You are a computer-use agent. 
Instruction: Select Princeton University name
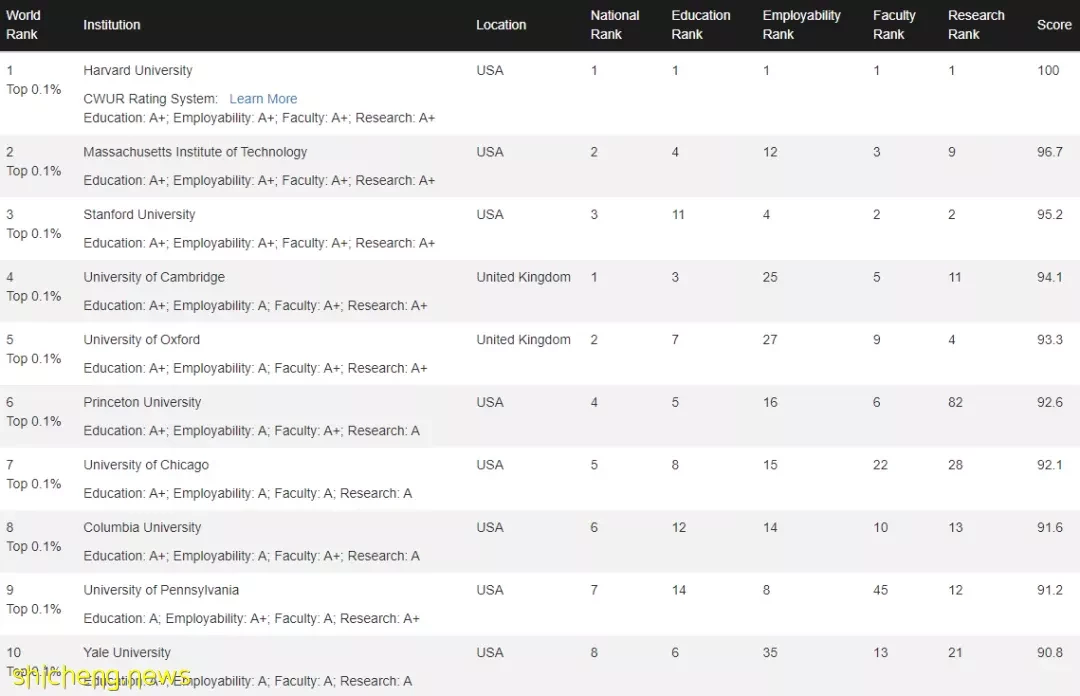click(x=142, y=402)
